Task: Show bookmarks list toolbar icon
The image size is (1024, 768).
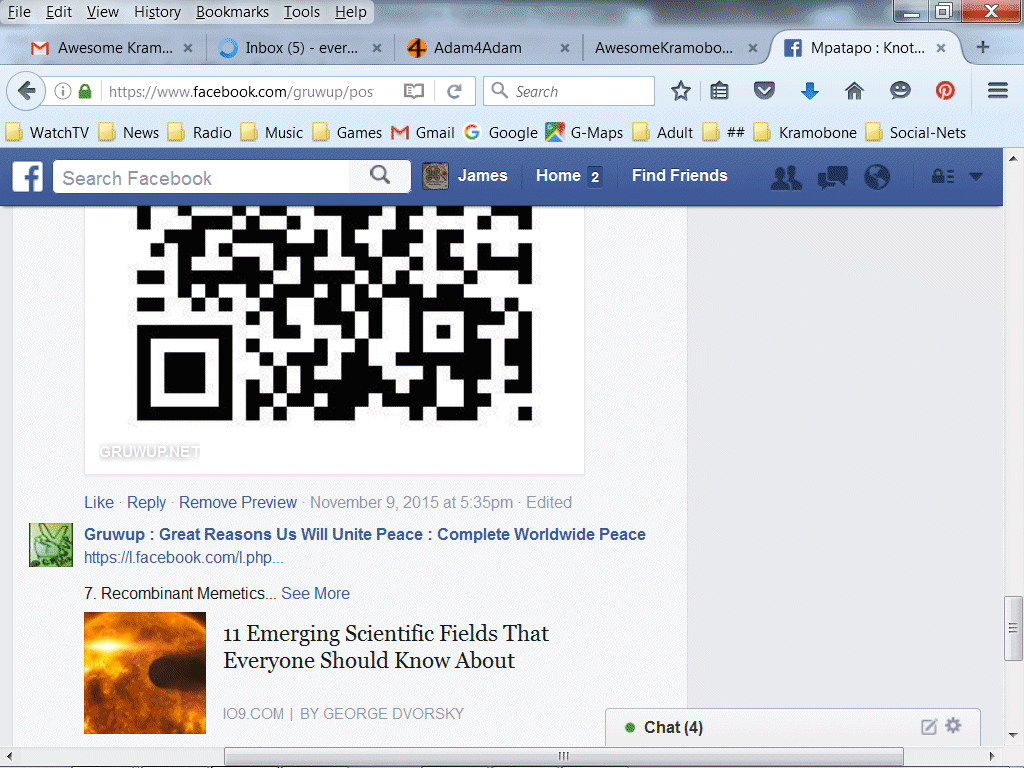Action: (719, 91)
